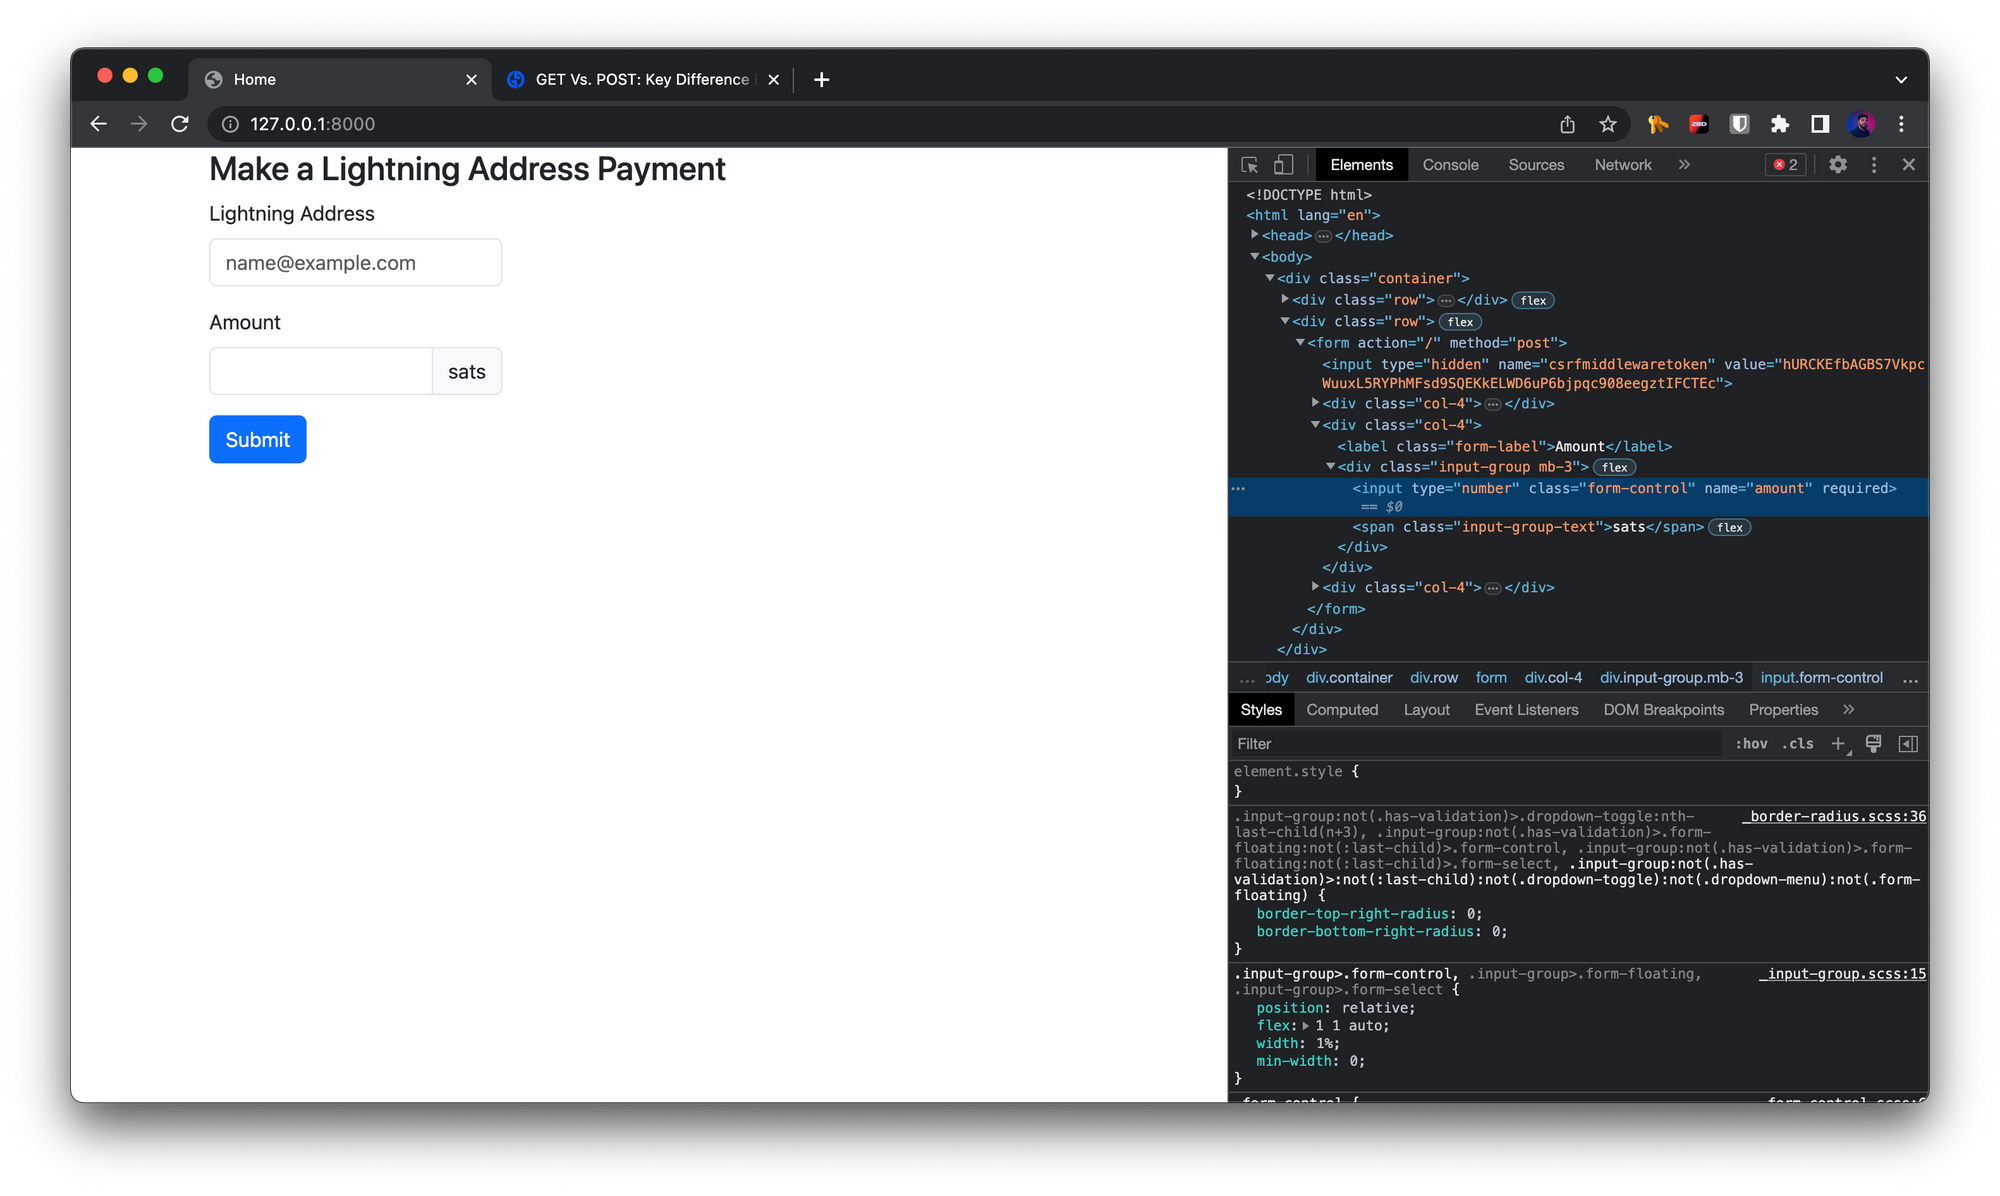Click DevTools settings gear icon
The height and width of the screenshot is (1196, 2000).
(x=1839, y=164)
